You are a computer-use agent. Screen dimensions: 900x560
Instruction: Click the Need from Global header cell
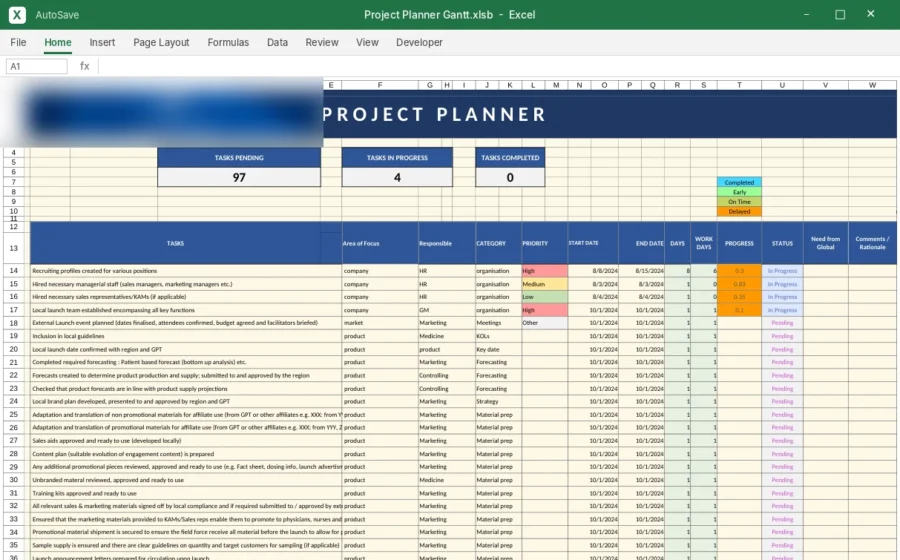(826, 243)
